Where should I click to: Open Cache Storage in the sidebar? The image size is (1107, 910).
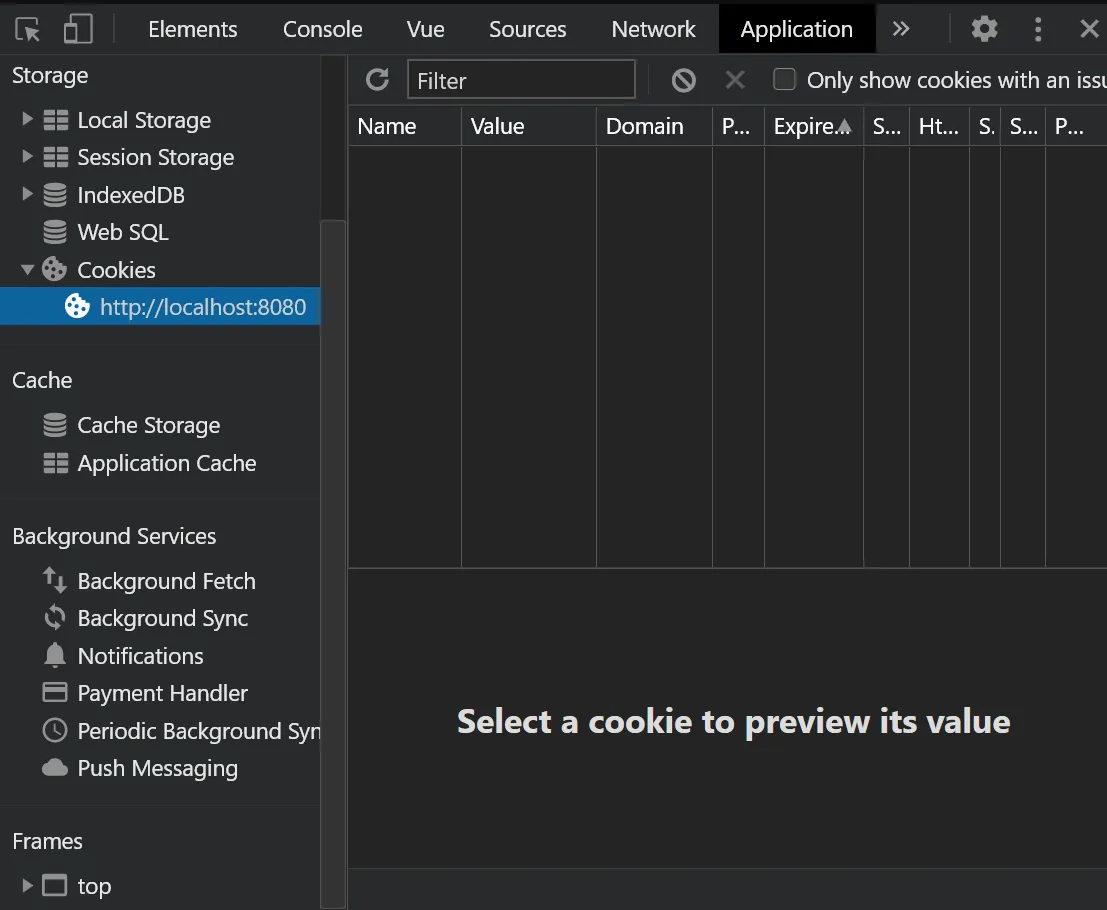tap(148, 425)
